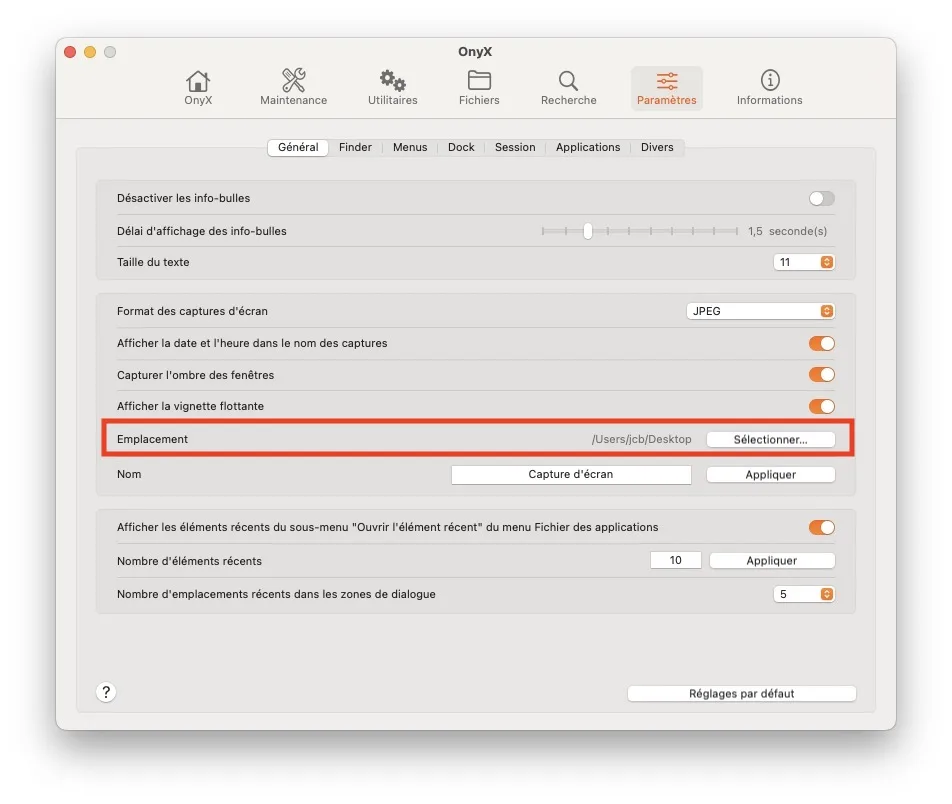This screenshot has height=804, width=952.
Task: Click Réglages par défaut button
Action: coord(741,692)
